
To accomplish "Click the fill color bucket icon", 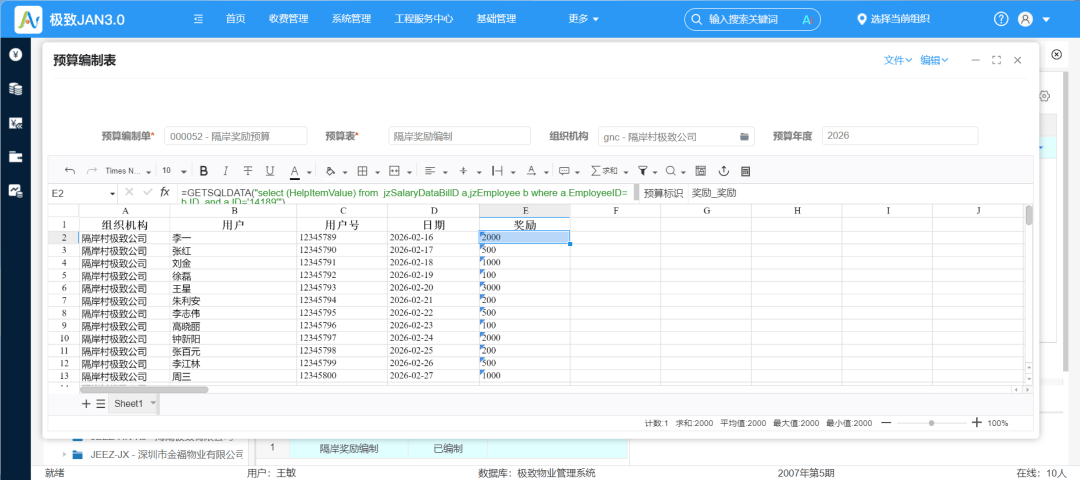I will click(330, 171).
